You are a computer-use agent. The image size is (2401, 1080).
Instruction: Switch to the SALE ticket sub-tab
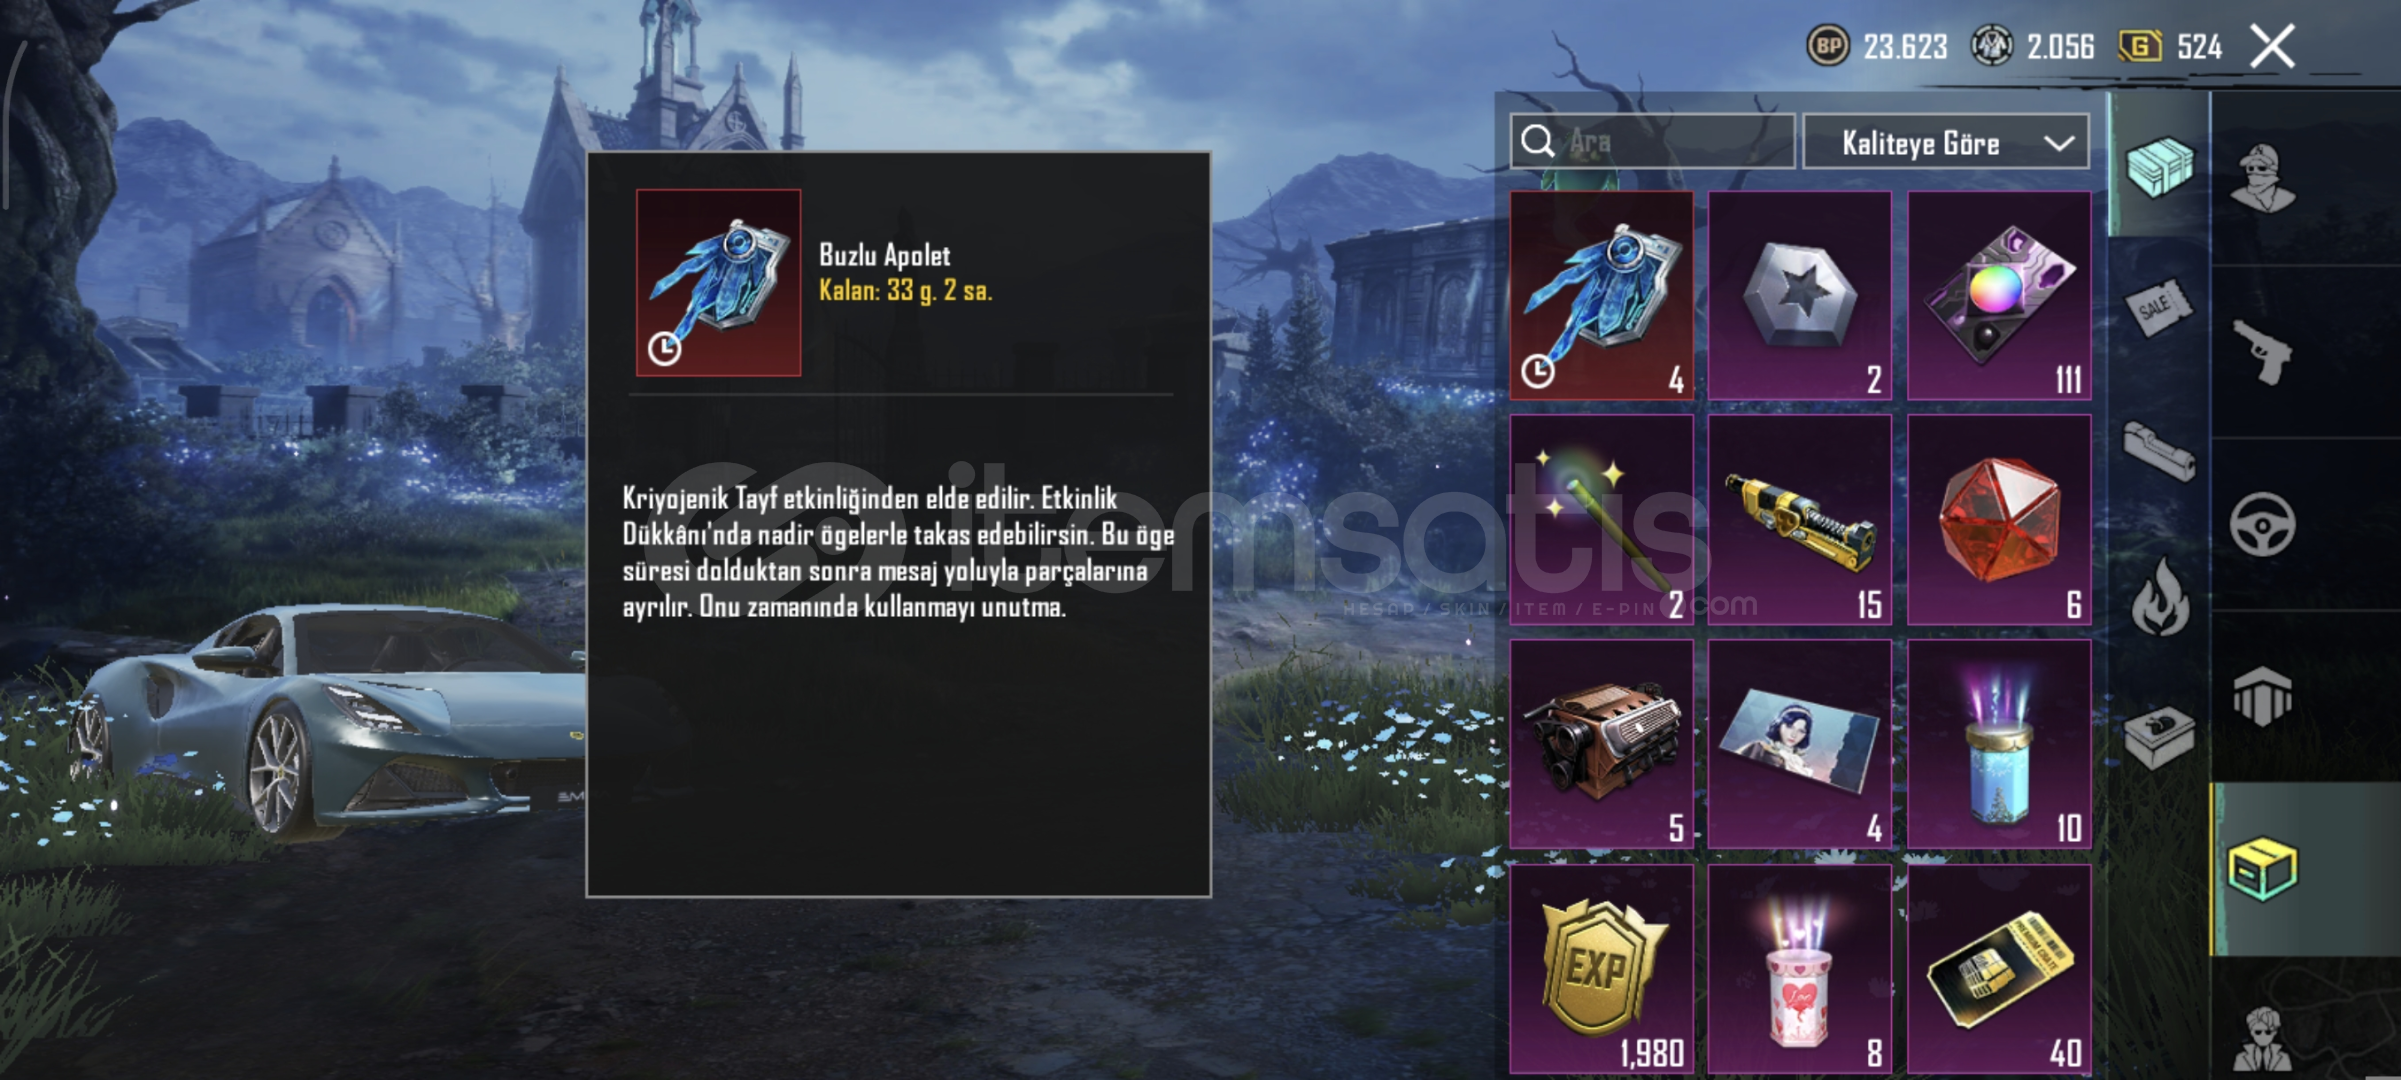[x=2159, y=309]
